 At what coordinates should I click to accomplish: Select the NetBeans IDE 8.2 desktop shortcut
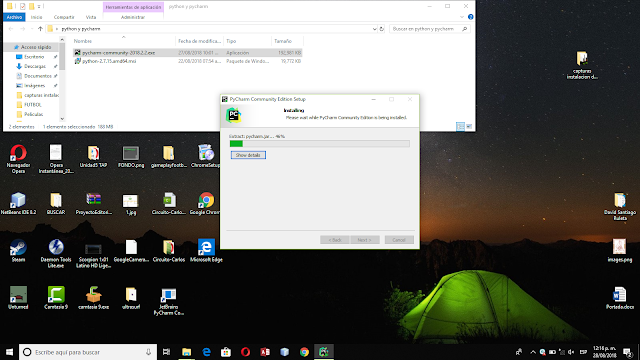18,203
